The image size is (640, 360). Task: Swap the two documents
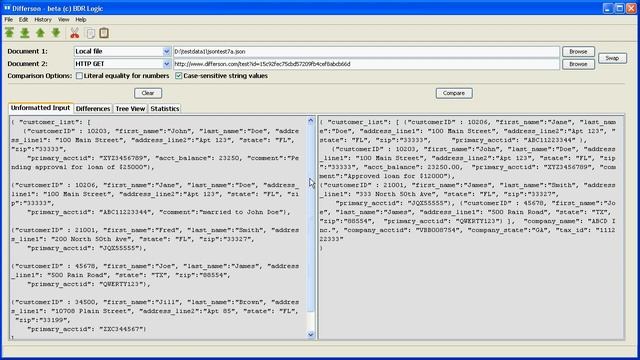[x=612, y=58]
